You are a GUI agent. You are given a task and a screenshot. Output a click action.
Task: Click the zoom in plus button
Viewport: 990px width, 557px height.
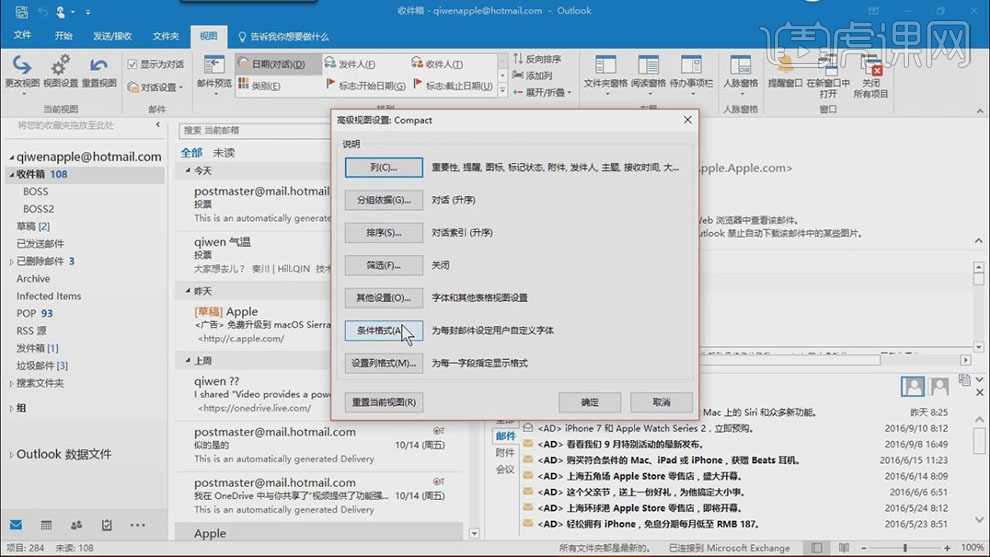click(x=947, y=548)
